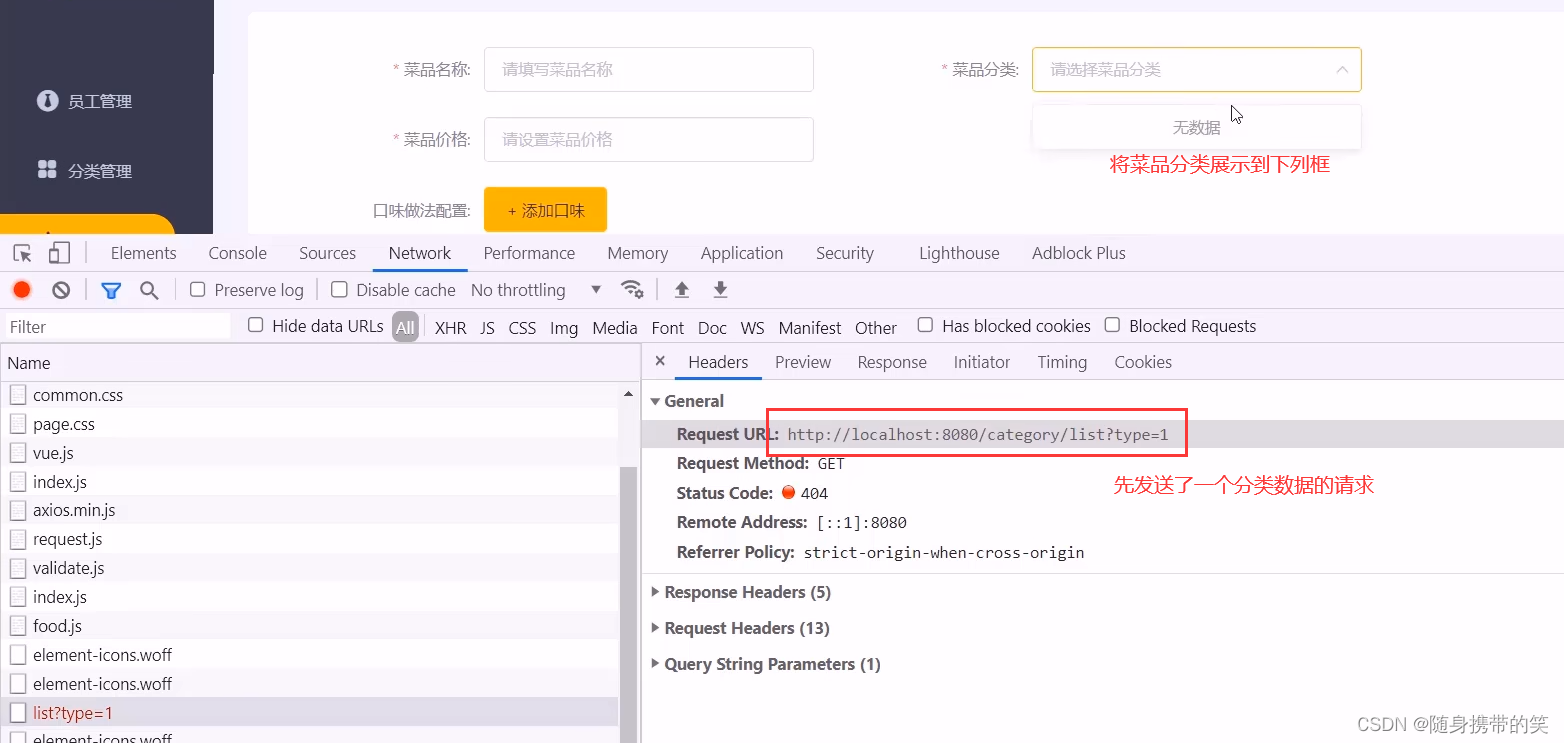Open the No throttling dropdown
This screenshot has height=743, width=1564.
point(536,290)
